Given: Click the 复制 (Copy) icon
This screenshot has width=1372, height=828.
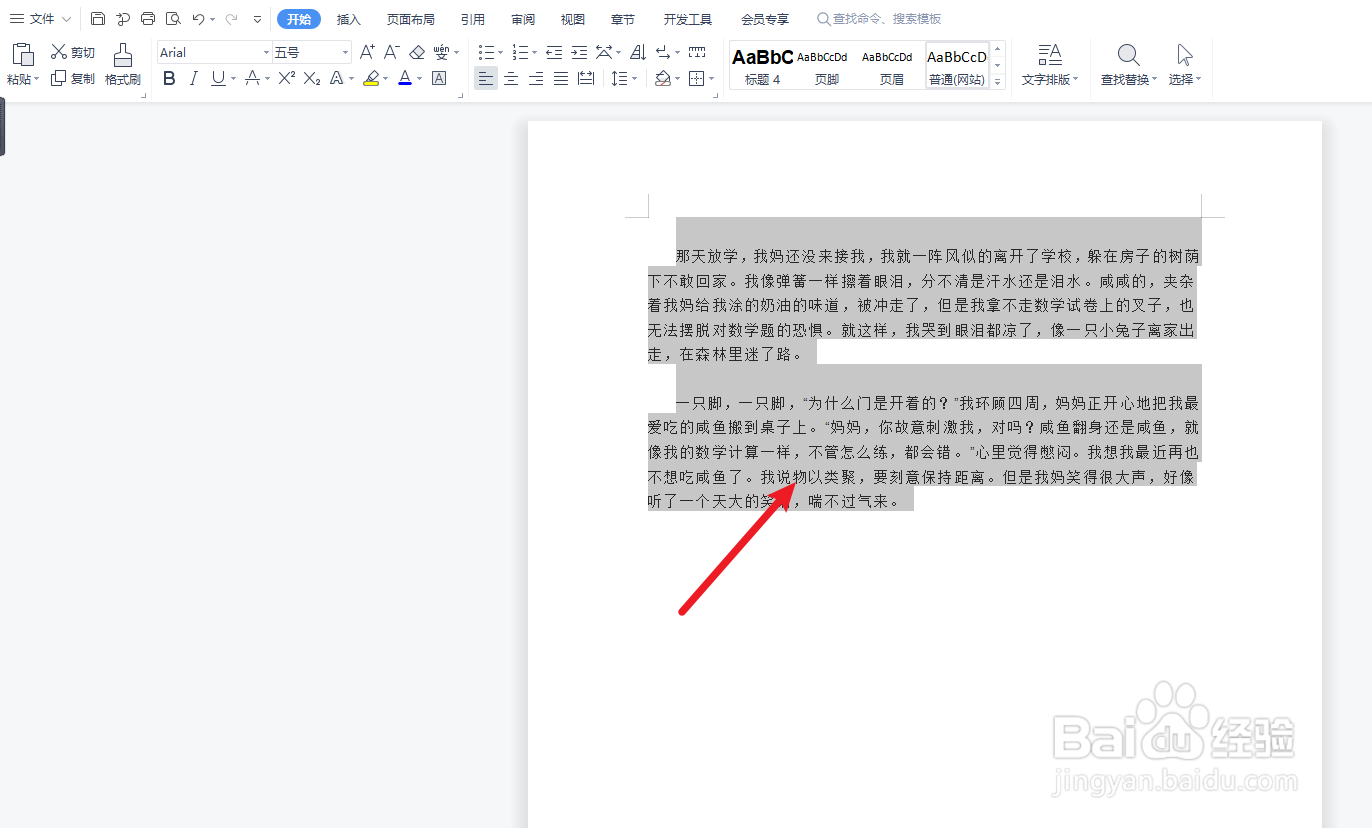Looking at the screenshot, I should click(58, 79).
